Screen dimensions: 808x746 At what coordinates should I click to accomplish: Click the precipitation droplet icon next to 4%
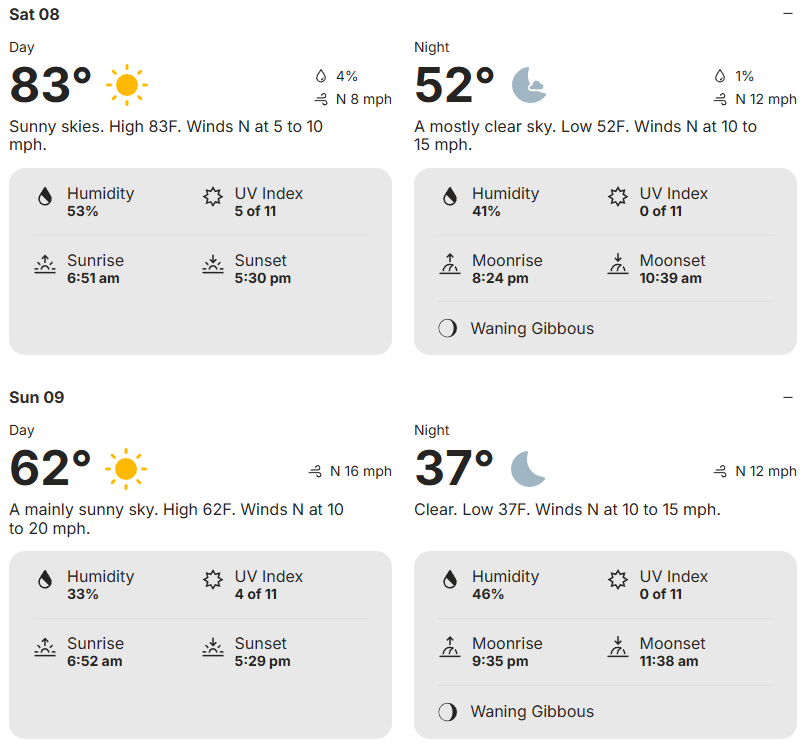321,75
